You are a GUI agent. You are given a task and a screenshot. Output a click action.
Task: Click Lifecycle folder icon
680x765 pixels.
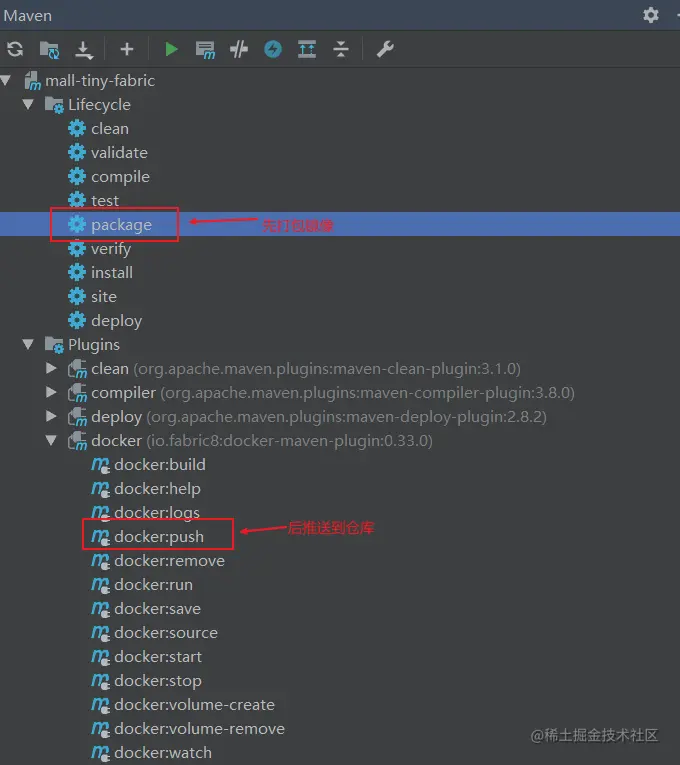(54, 104)
